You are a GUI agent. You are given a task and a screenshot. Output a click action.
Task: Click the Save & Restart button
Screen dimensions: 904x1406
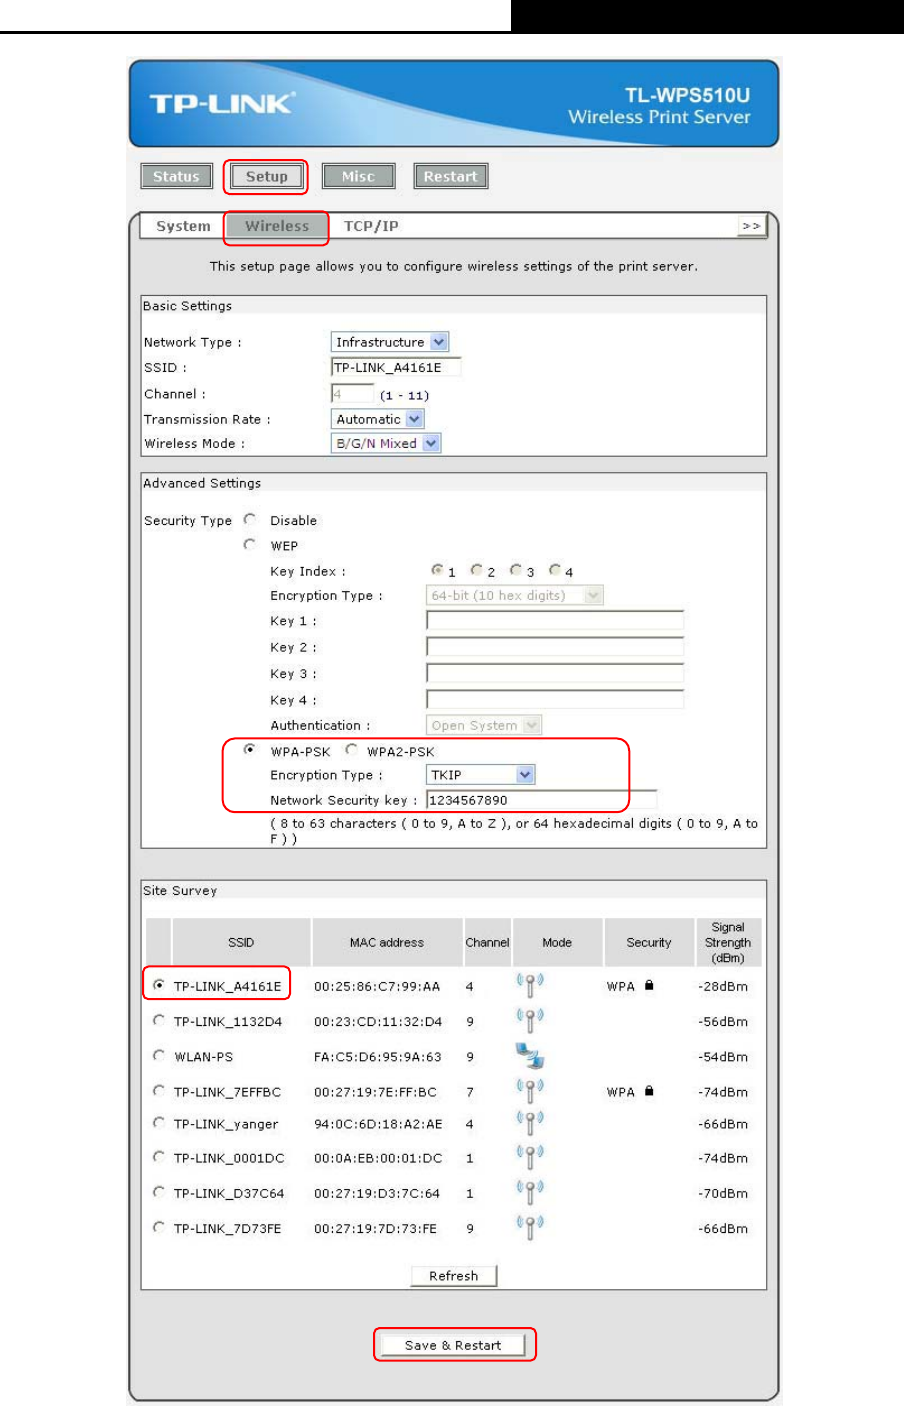pyautogui.click(x=453, y=1345)
